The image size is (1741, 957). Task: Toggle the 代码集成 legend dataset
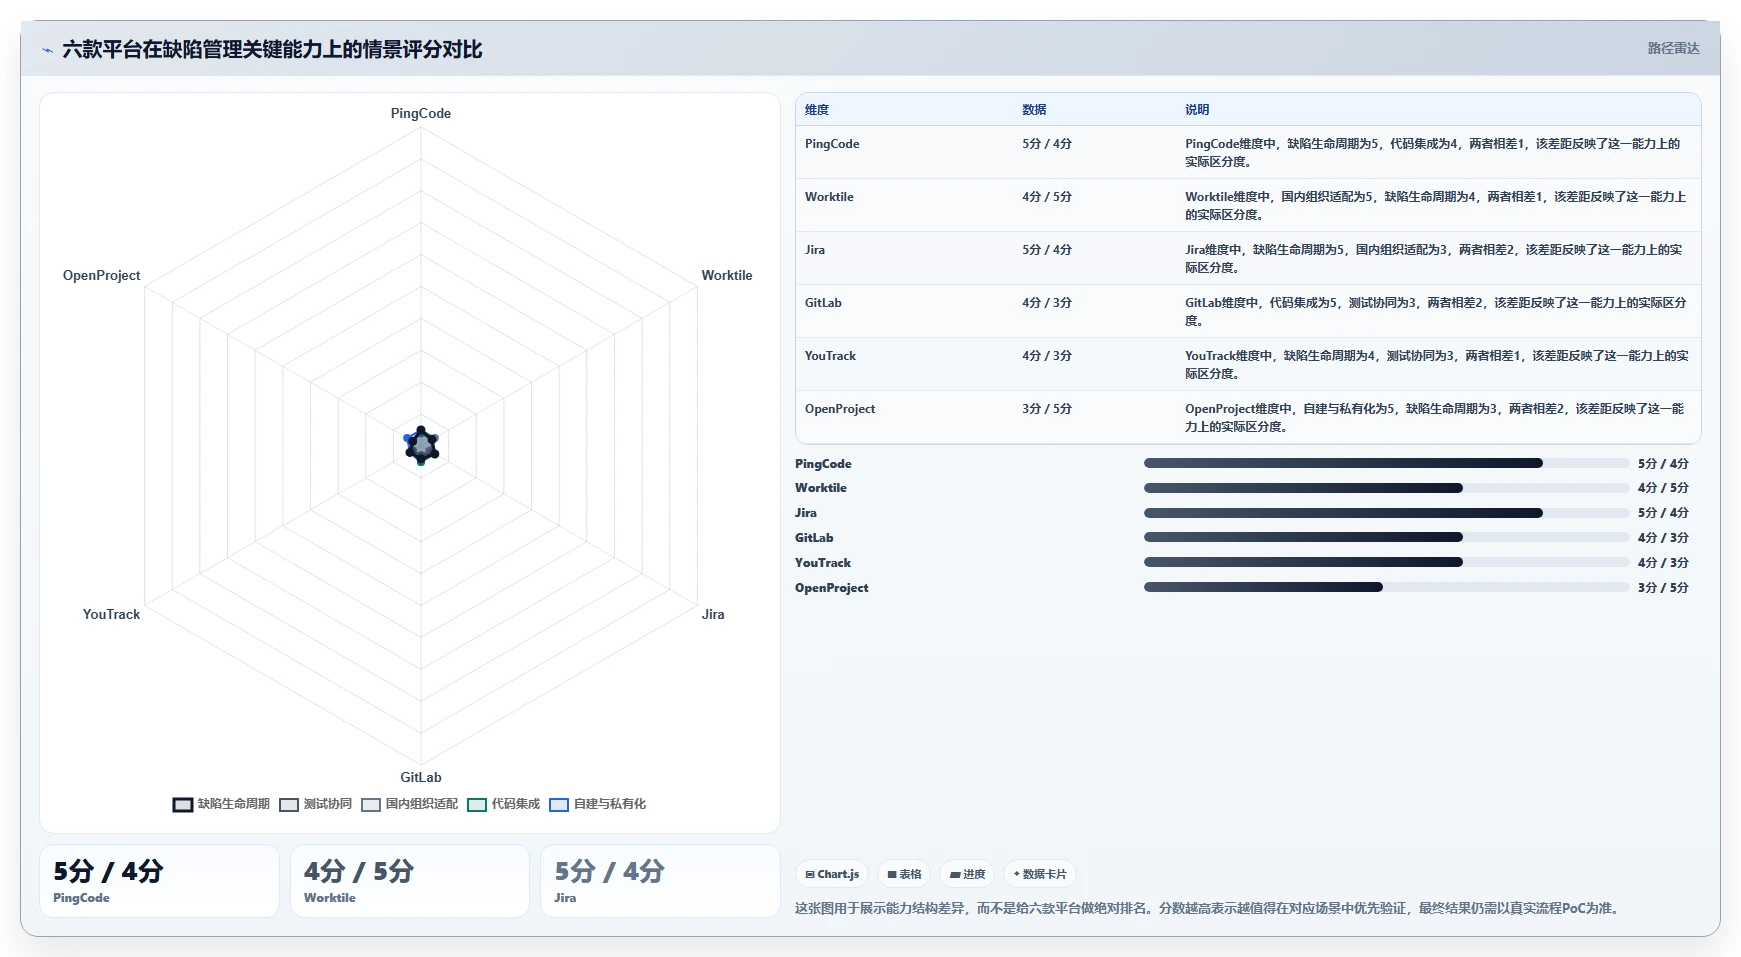point(503,804)
